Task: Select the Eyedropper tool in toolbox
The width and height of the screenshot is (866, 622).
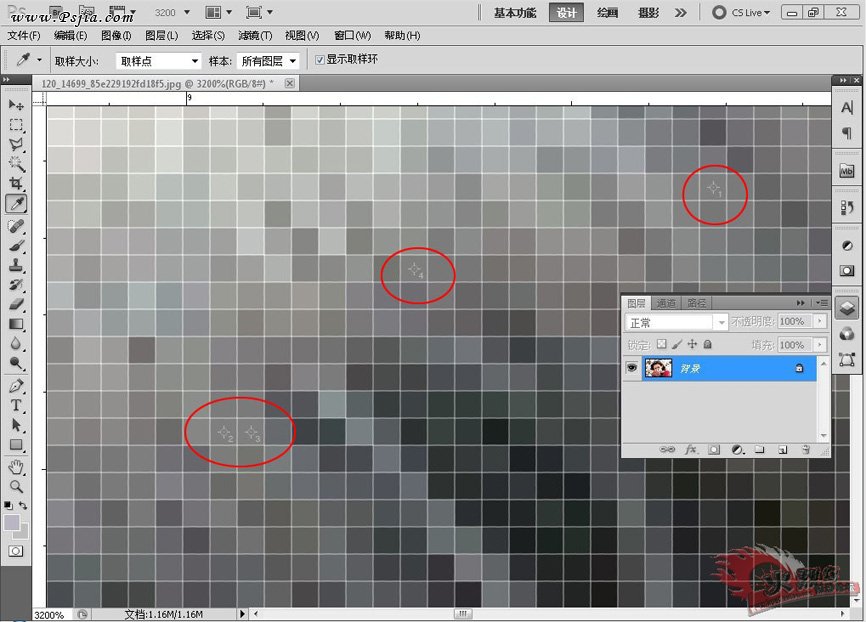Action: (x=16, y=204)
